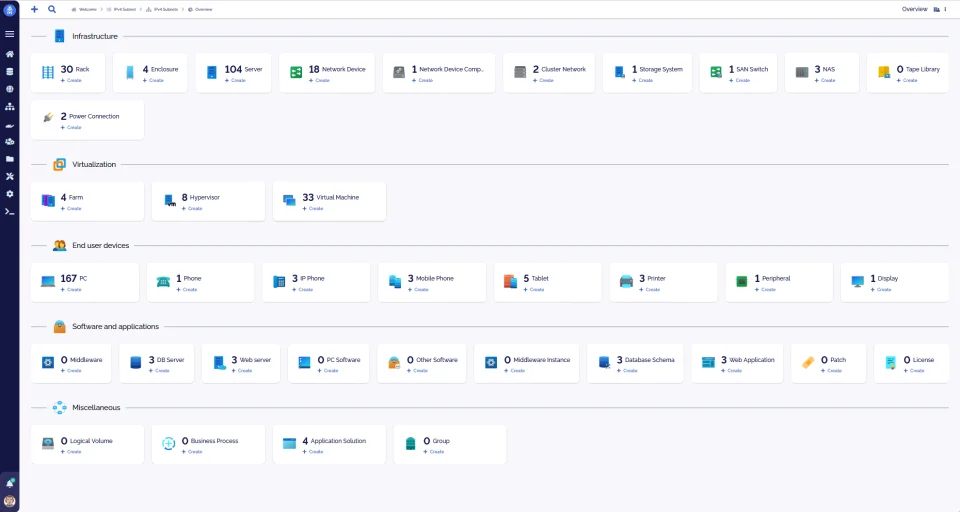Open the vertical dots menu at top right
The image size is (960, 512).
pos(946,9)
